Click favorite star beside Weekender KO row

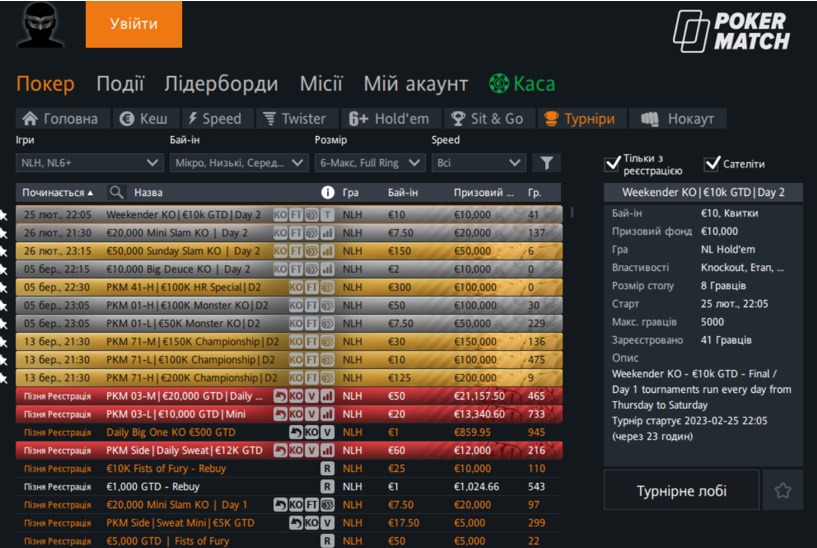click(4, 215)
